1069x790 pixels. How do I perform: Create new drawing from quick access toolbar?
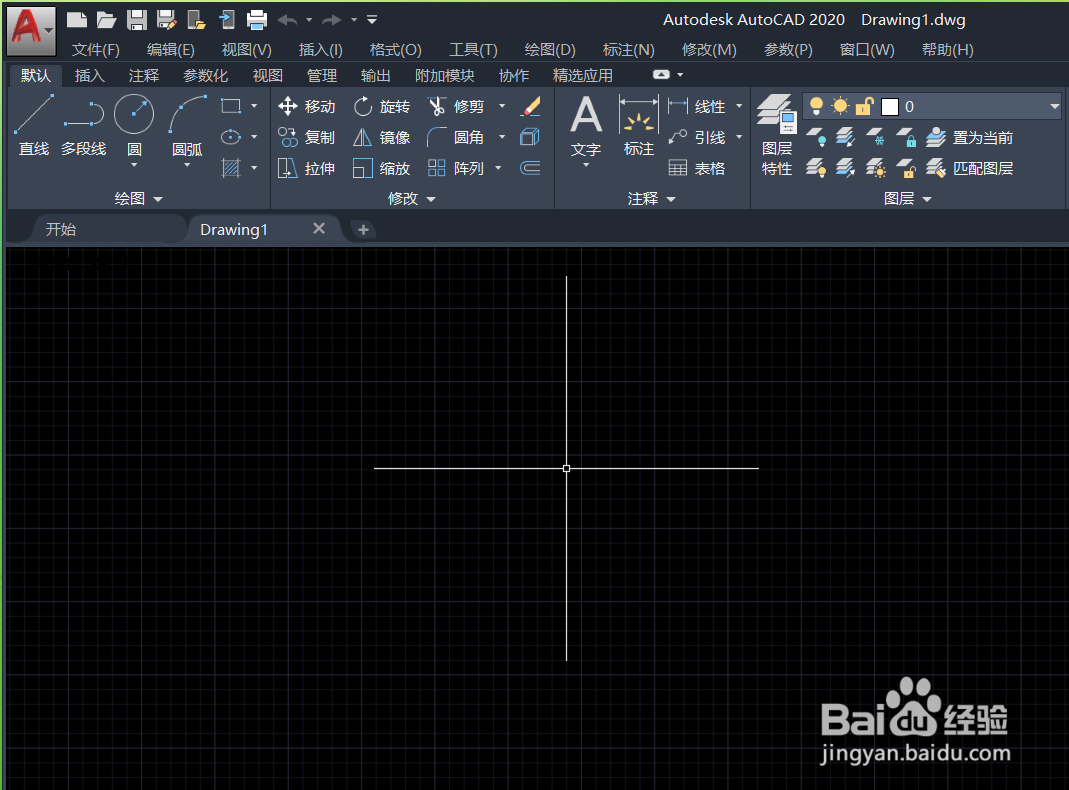(x=76, y=20)
